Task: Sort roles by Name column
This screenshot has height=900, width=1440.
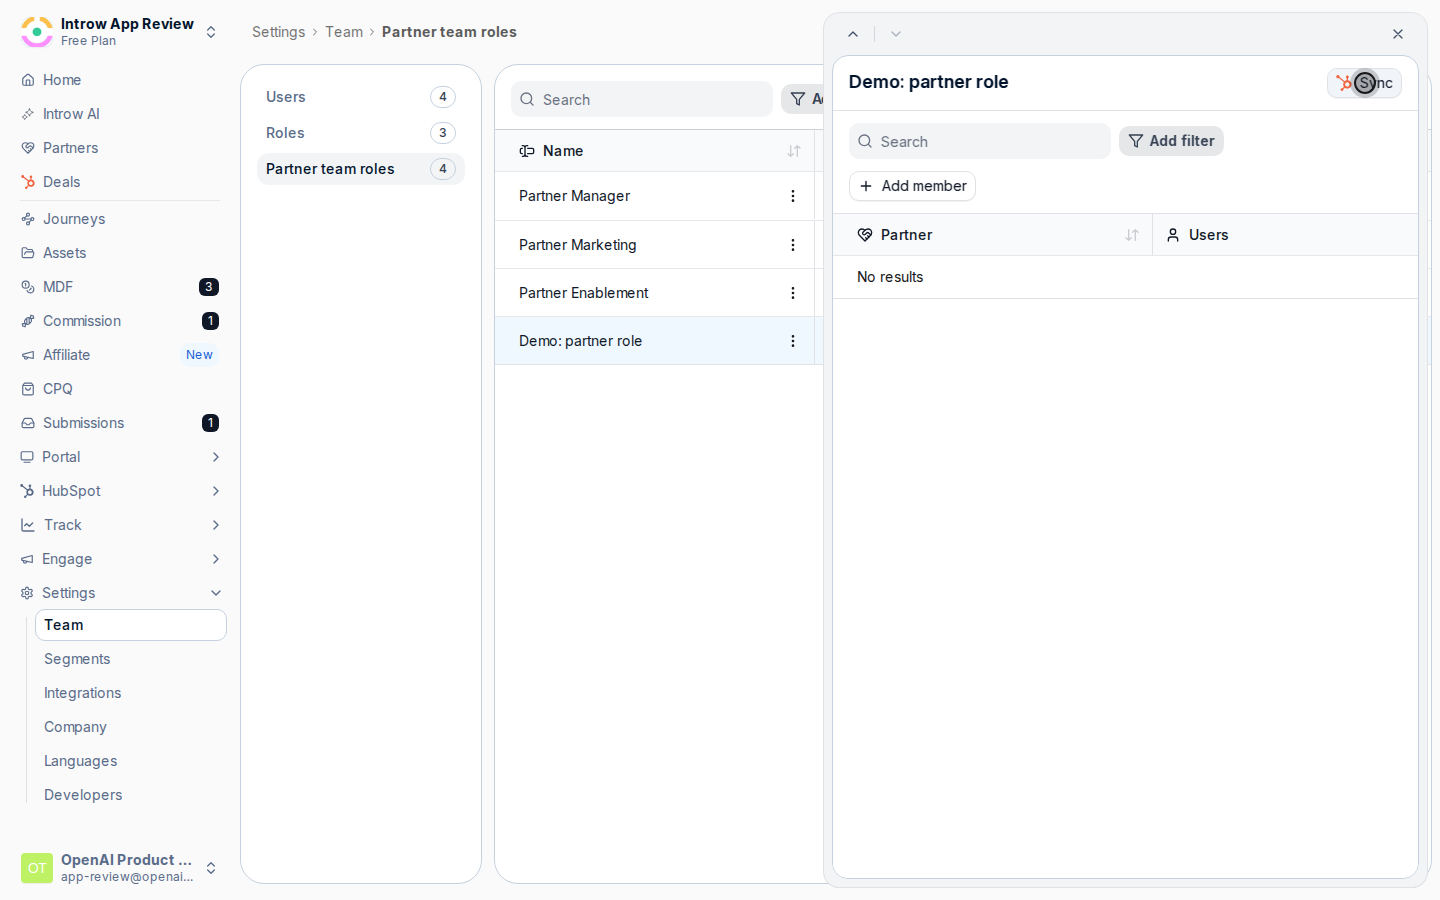Action: tap(794, 151)
